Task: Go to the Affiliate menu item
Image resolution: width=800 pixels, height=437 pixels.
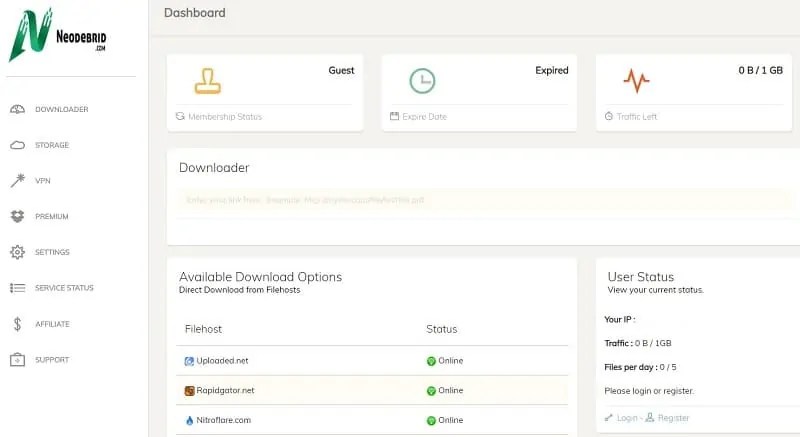Action: pos(52,324)
